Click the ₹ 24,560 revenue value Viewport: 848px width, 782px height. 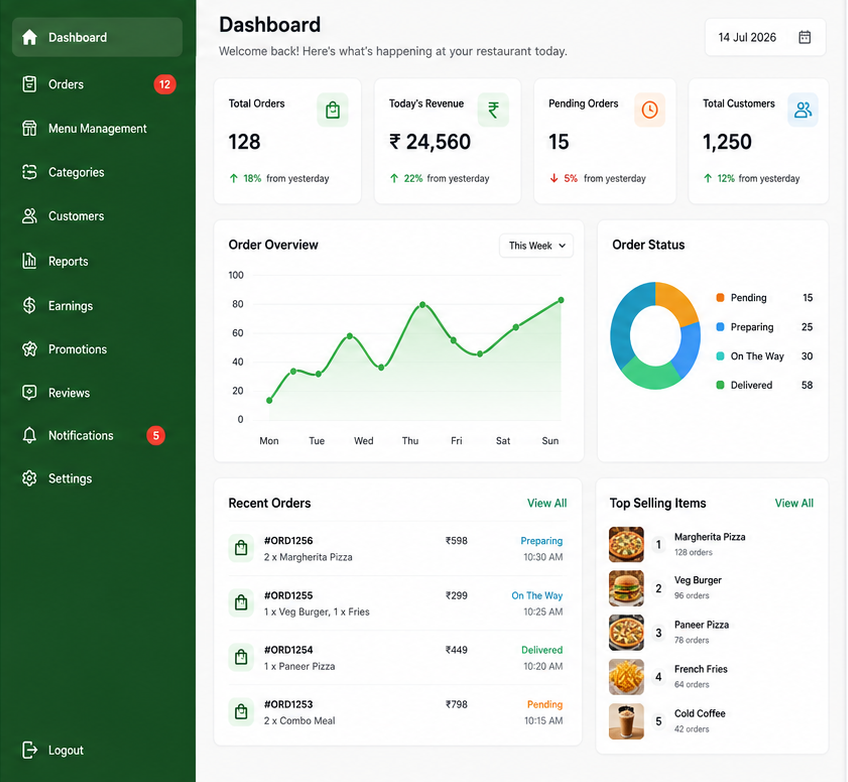pos(430,142)
